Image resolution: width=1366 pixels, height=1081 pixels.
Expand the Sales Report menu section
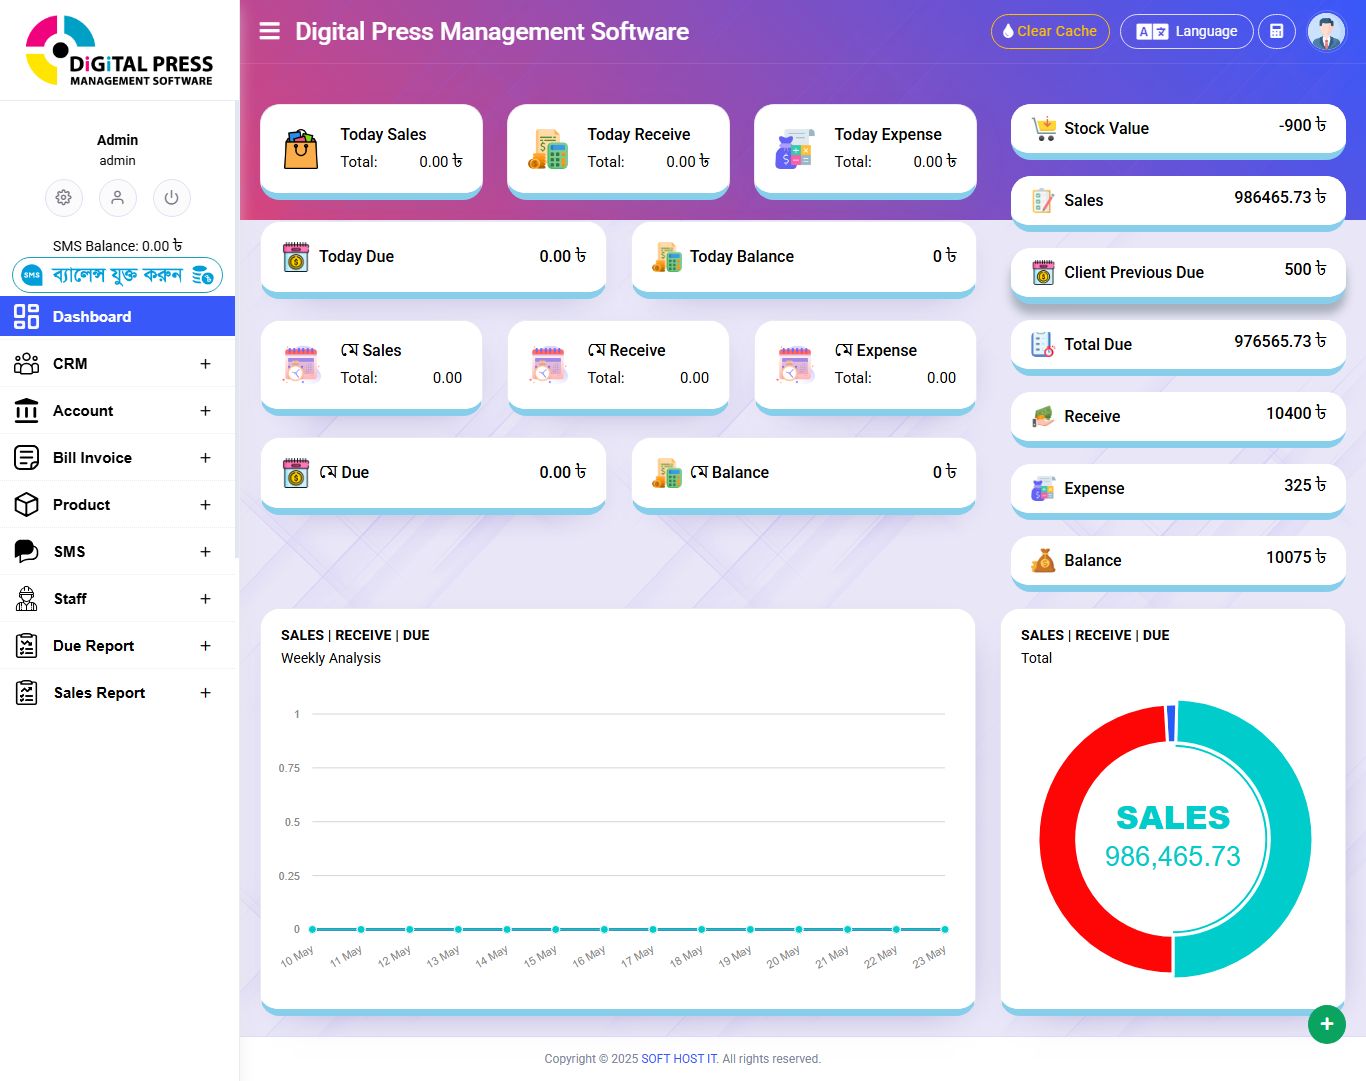[x=205, y=692]
